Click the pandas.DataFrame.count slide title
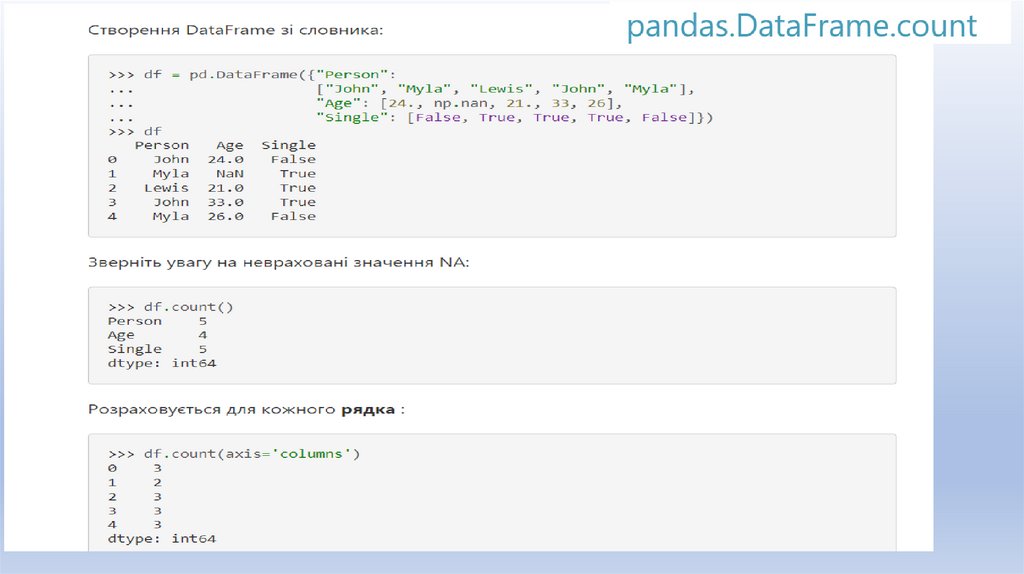Image resolution: width=1024 pixels, height=574 pixels. [x=801, y=26]
